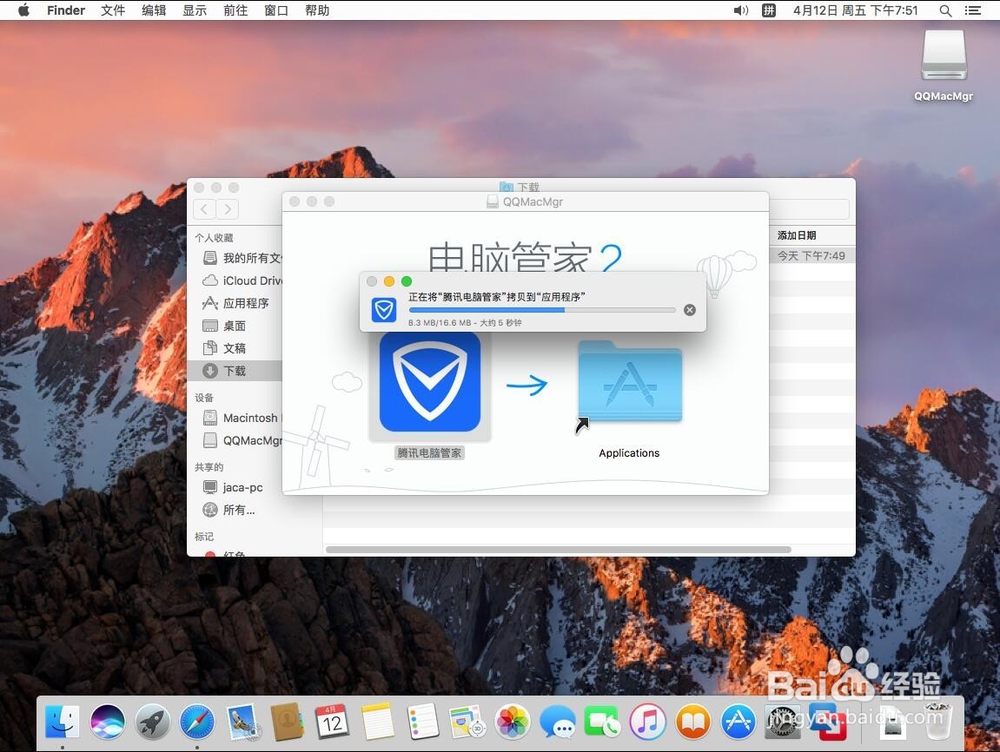Zoom the copy progress dialog with the green button
This screenshot has height=752, width=1000.
tap(406, 281)
